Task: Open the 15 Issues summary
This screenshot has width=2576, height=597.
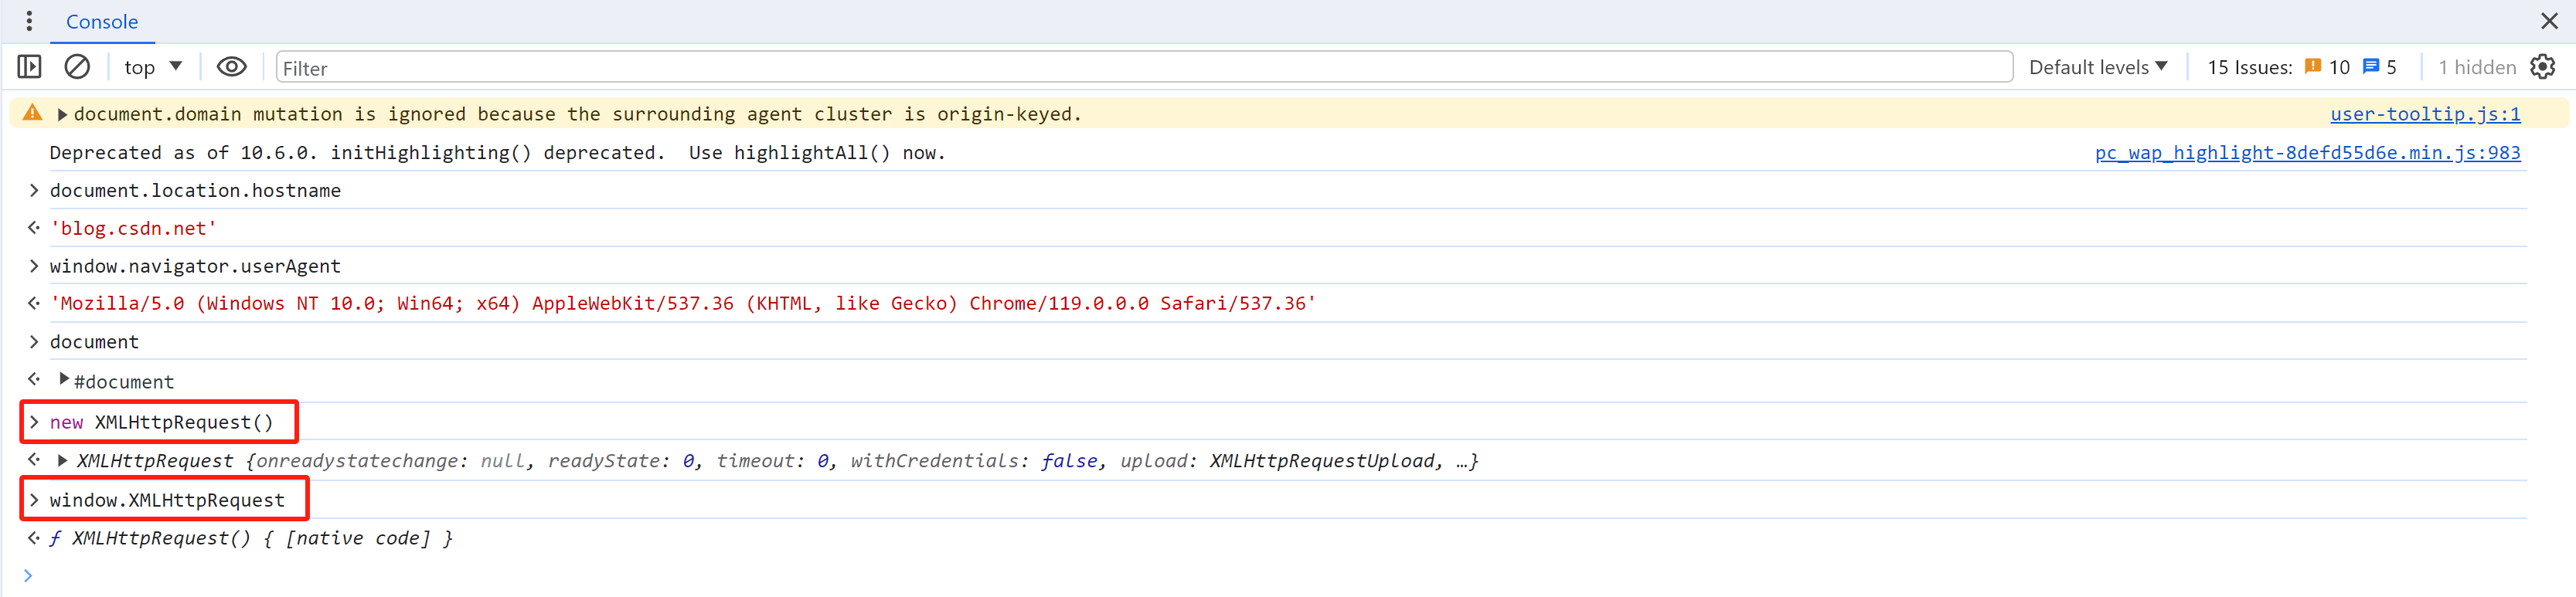Action: pos(2249,67)
